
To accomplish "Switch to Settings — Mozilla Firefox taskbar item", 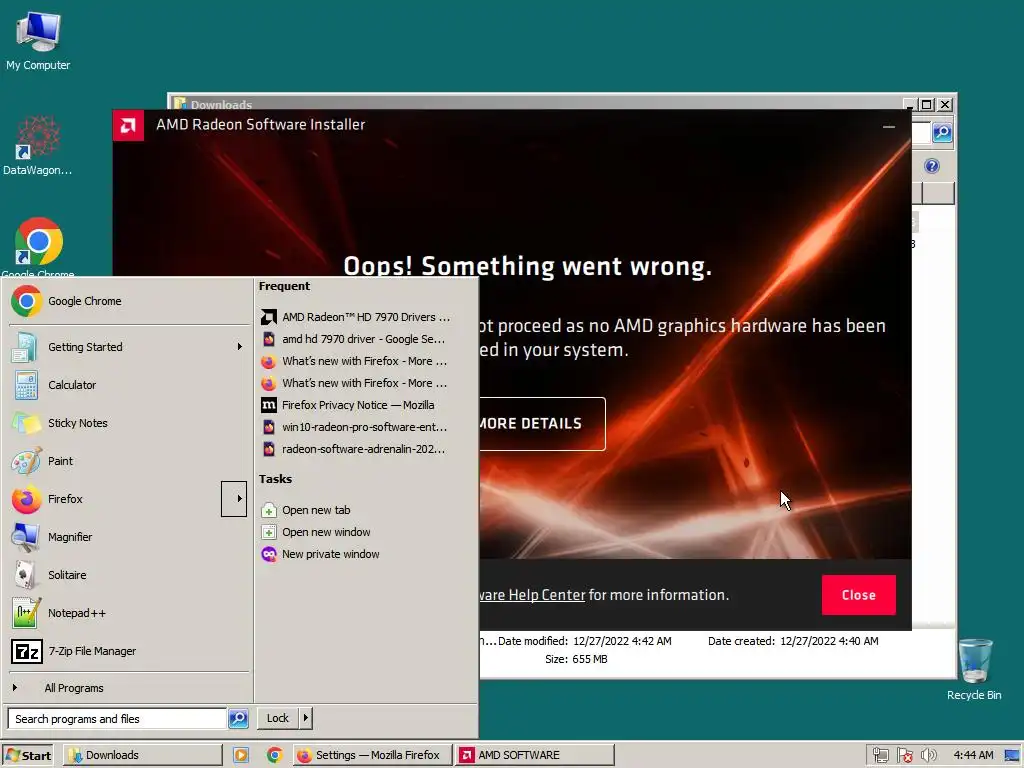I will [x=372, y=756].
